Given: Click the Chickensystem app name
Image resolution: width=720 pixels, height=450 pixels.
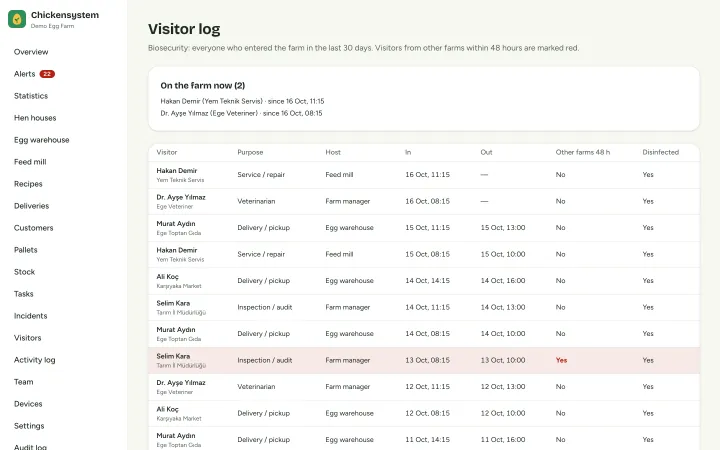Looking at the screenshot, I should click(x=65, y=15).
